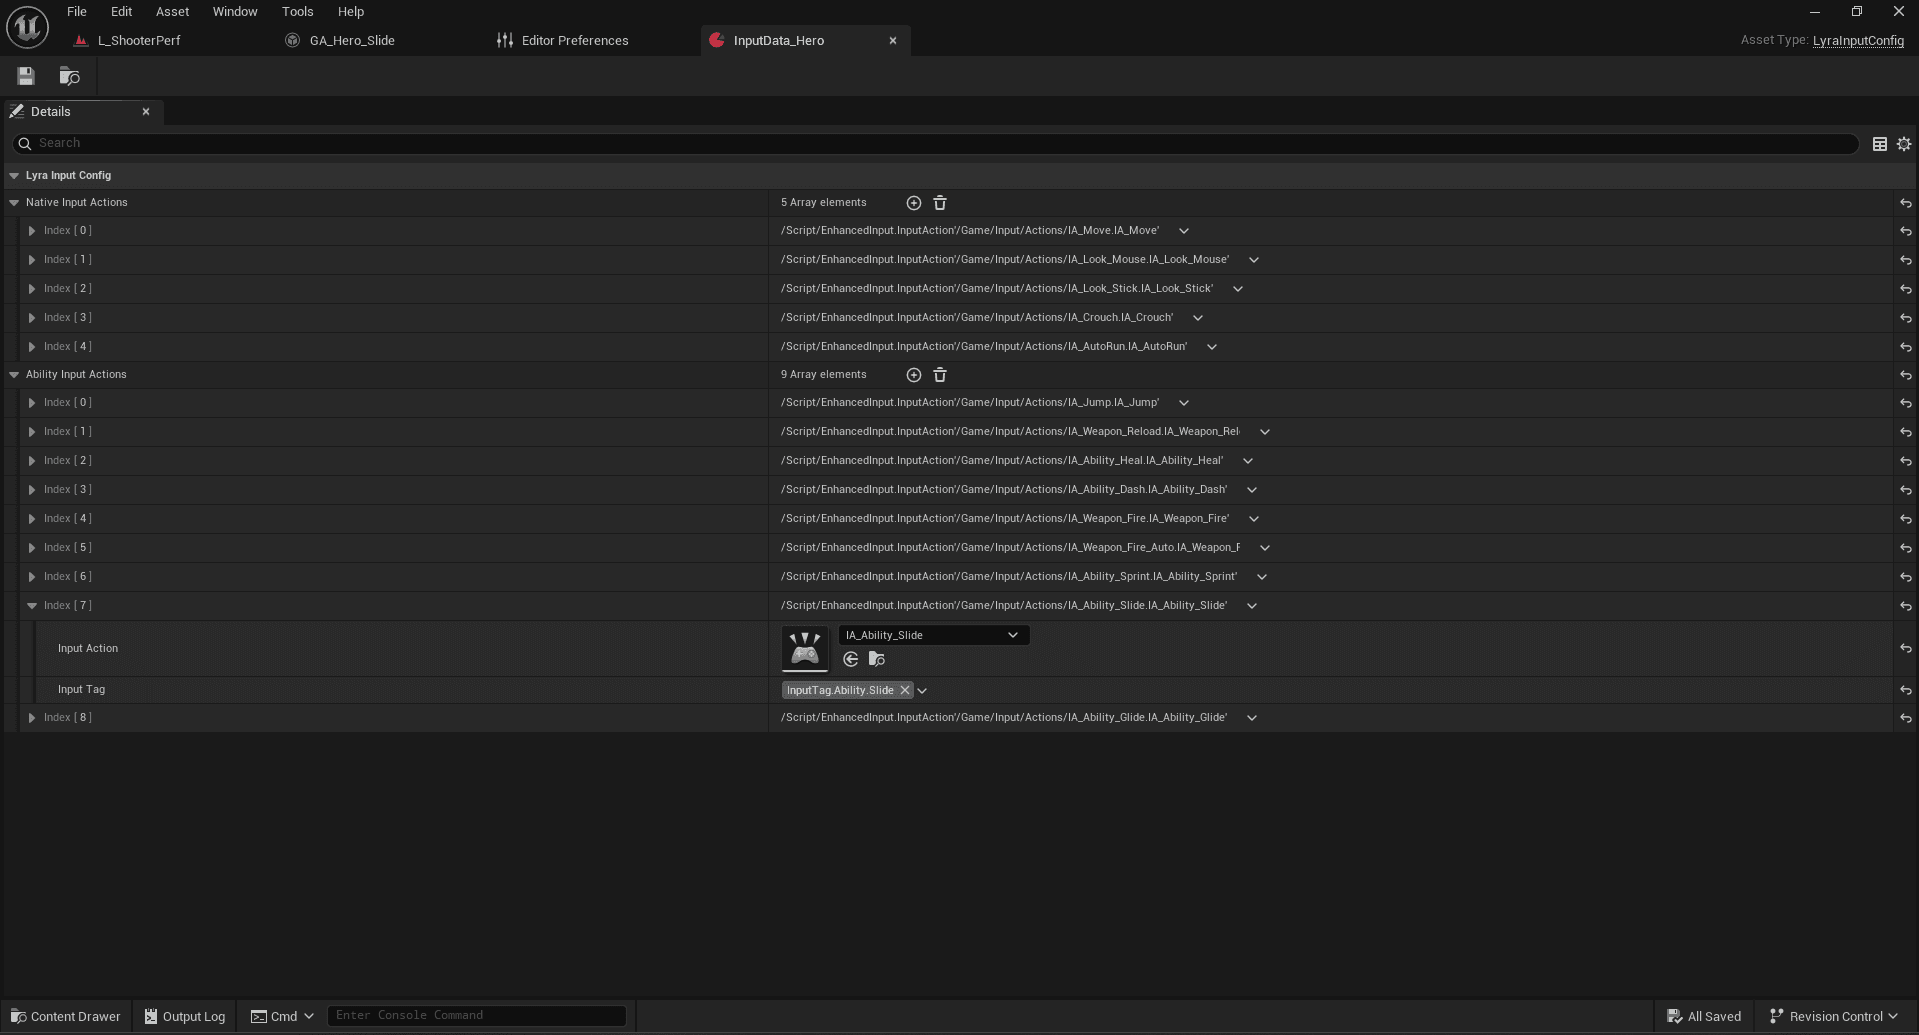Click the Enter Console Command field

476,1015
